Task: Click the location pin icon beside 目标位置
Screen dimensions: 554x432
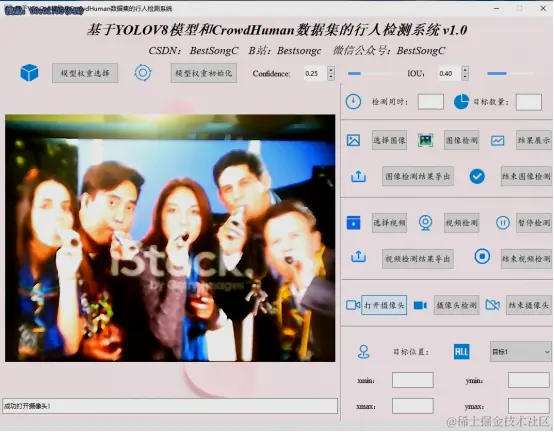Action: 364,352
